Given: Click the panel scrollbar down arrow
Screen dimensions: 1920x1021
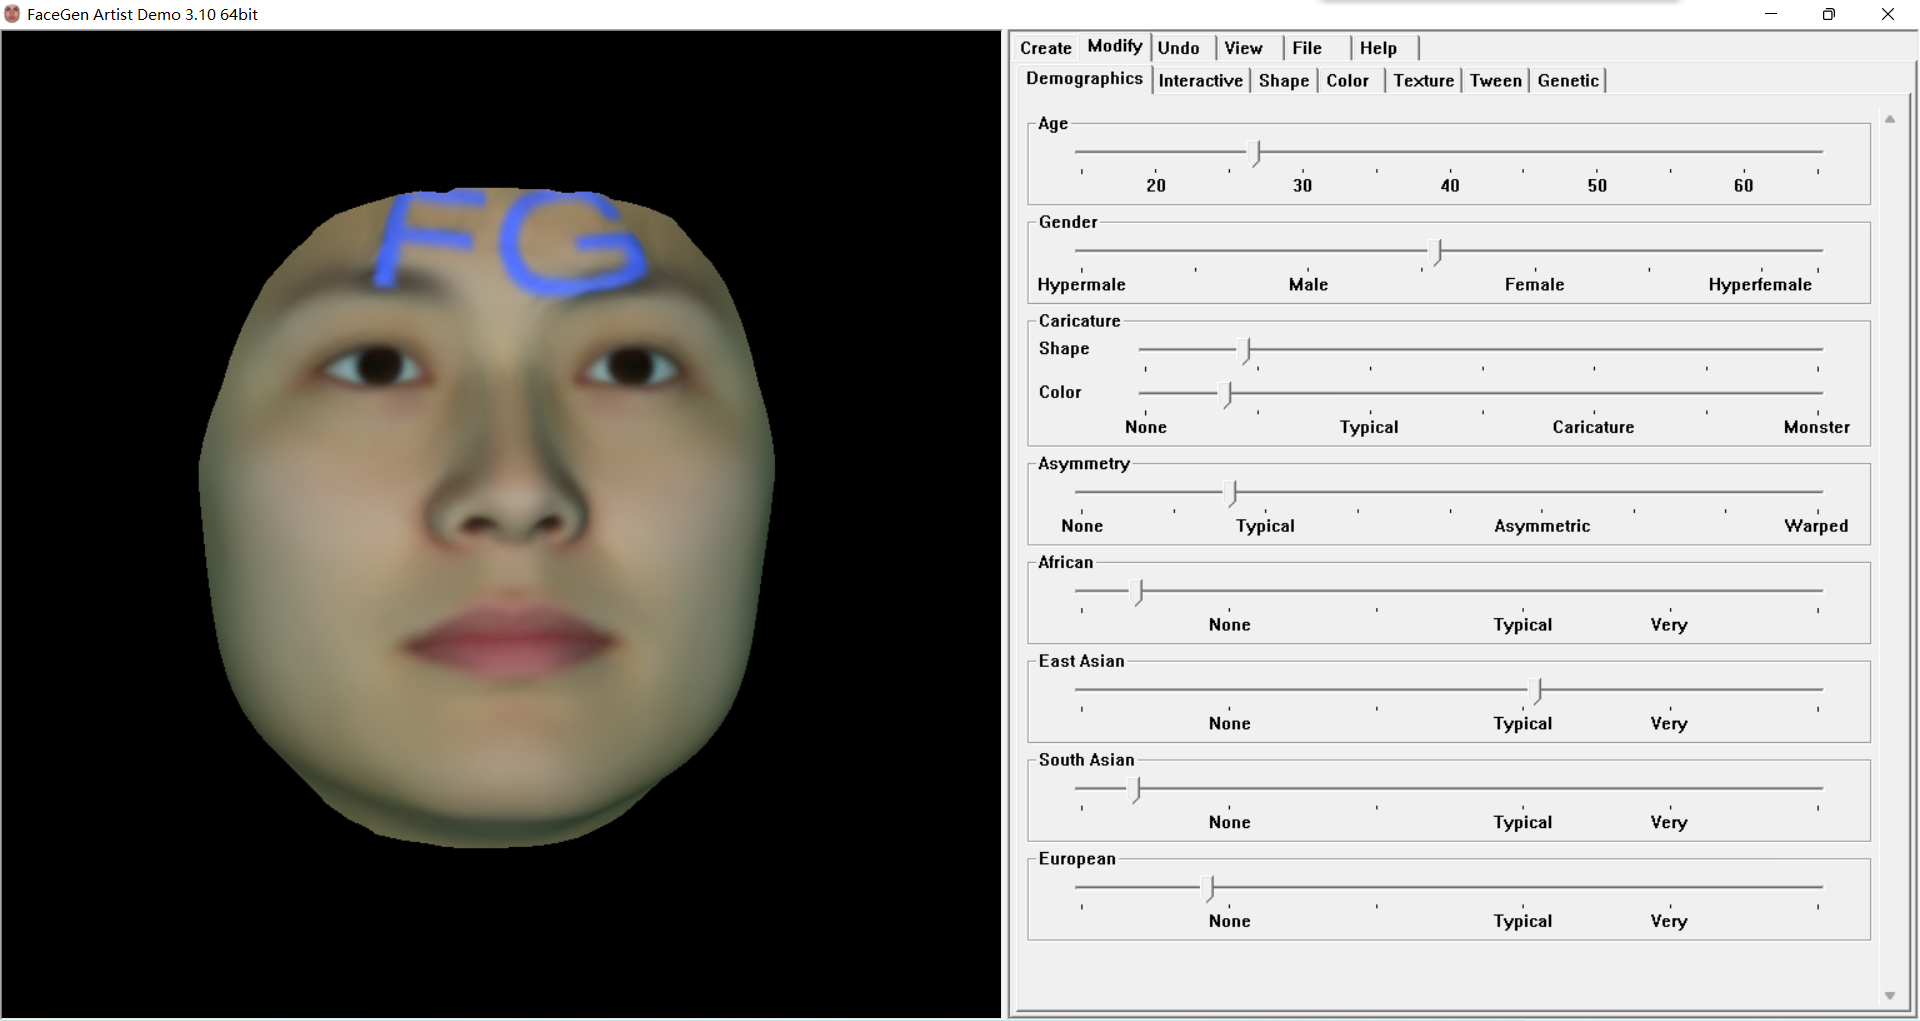Looking at the screenshot, I should tap(1890, 995).
